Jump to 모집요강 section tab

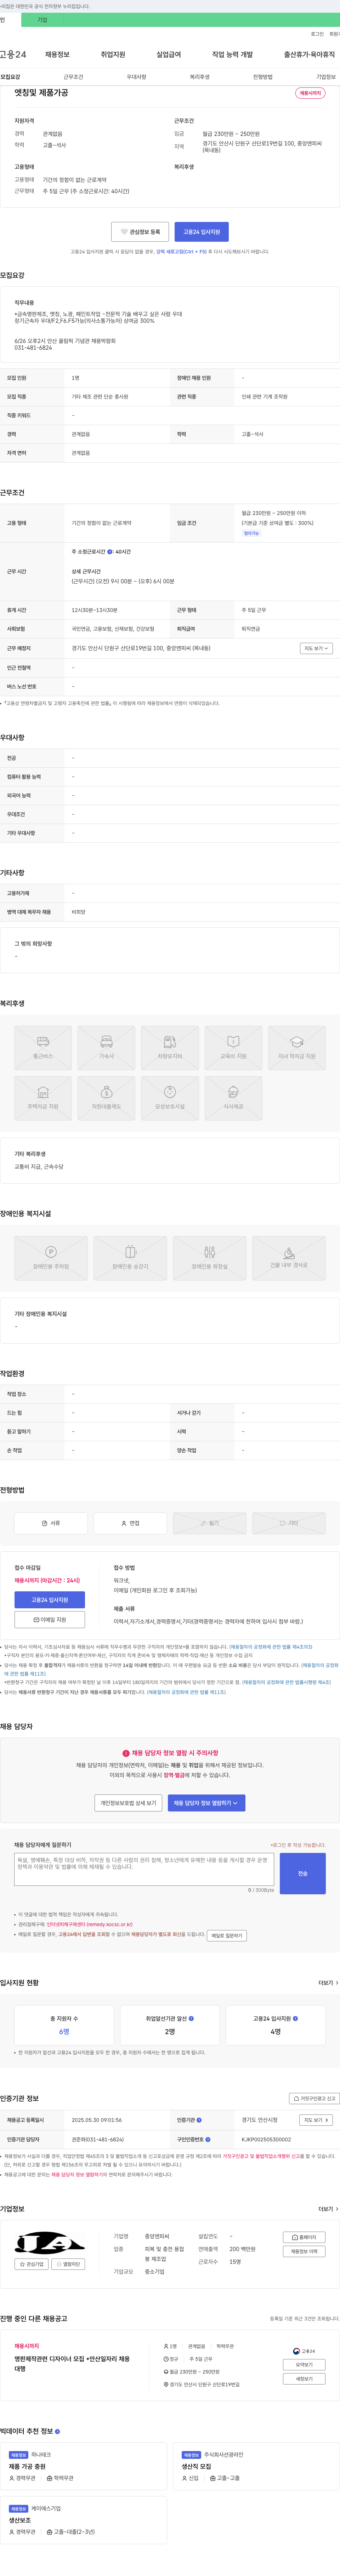pos(10,77)
